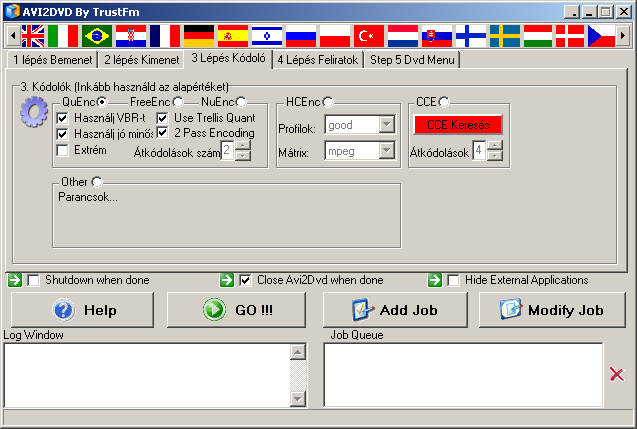Select the HCEnc encoder radio button
637x429 pixels.
pyautogui.click(x=327, y=102)
